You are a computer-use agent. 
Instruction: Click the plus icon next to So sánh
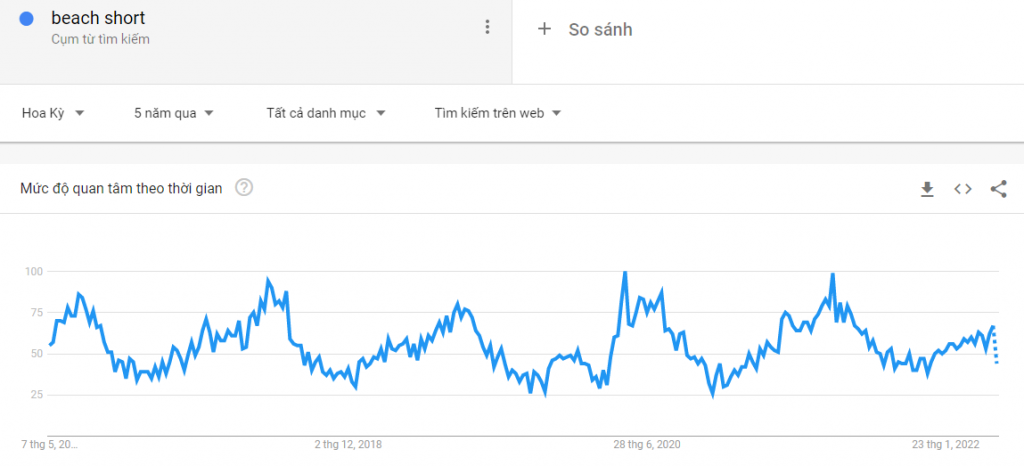[544, 29]
